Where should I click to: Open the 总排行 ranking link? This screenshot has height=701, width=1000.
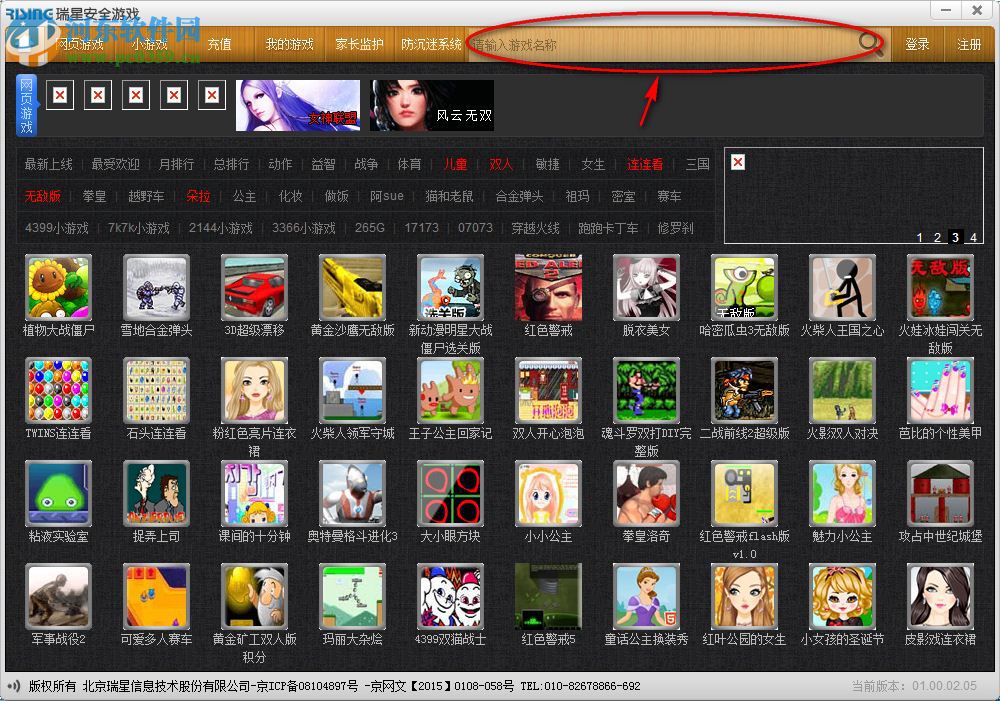coord(231,165)
